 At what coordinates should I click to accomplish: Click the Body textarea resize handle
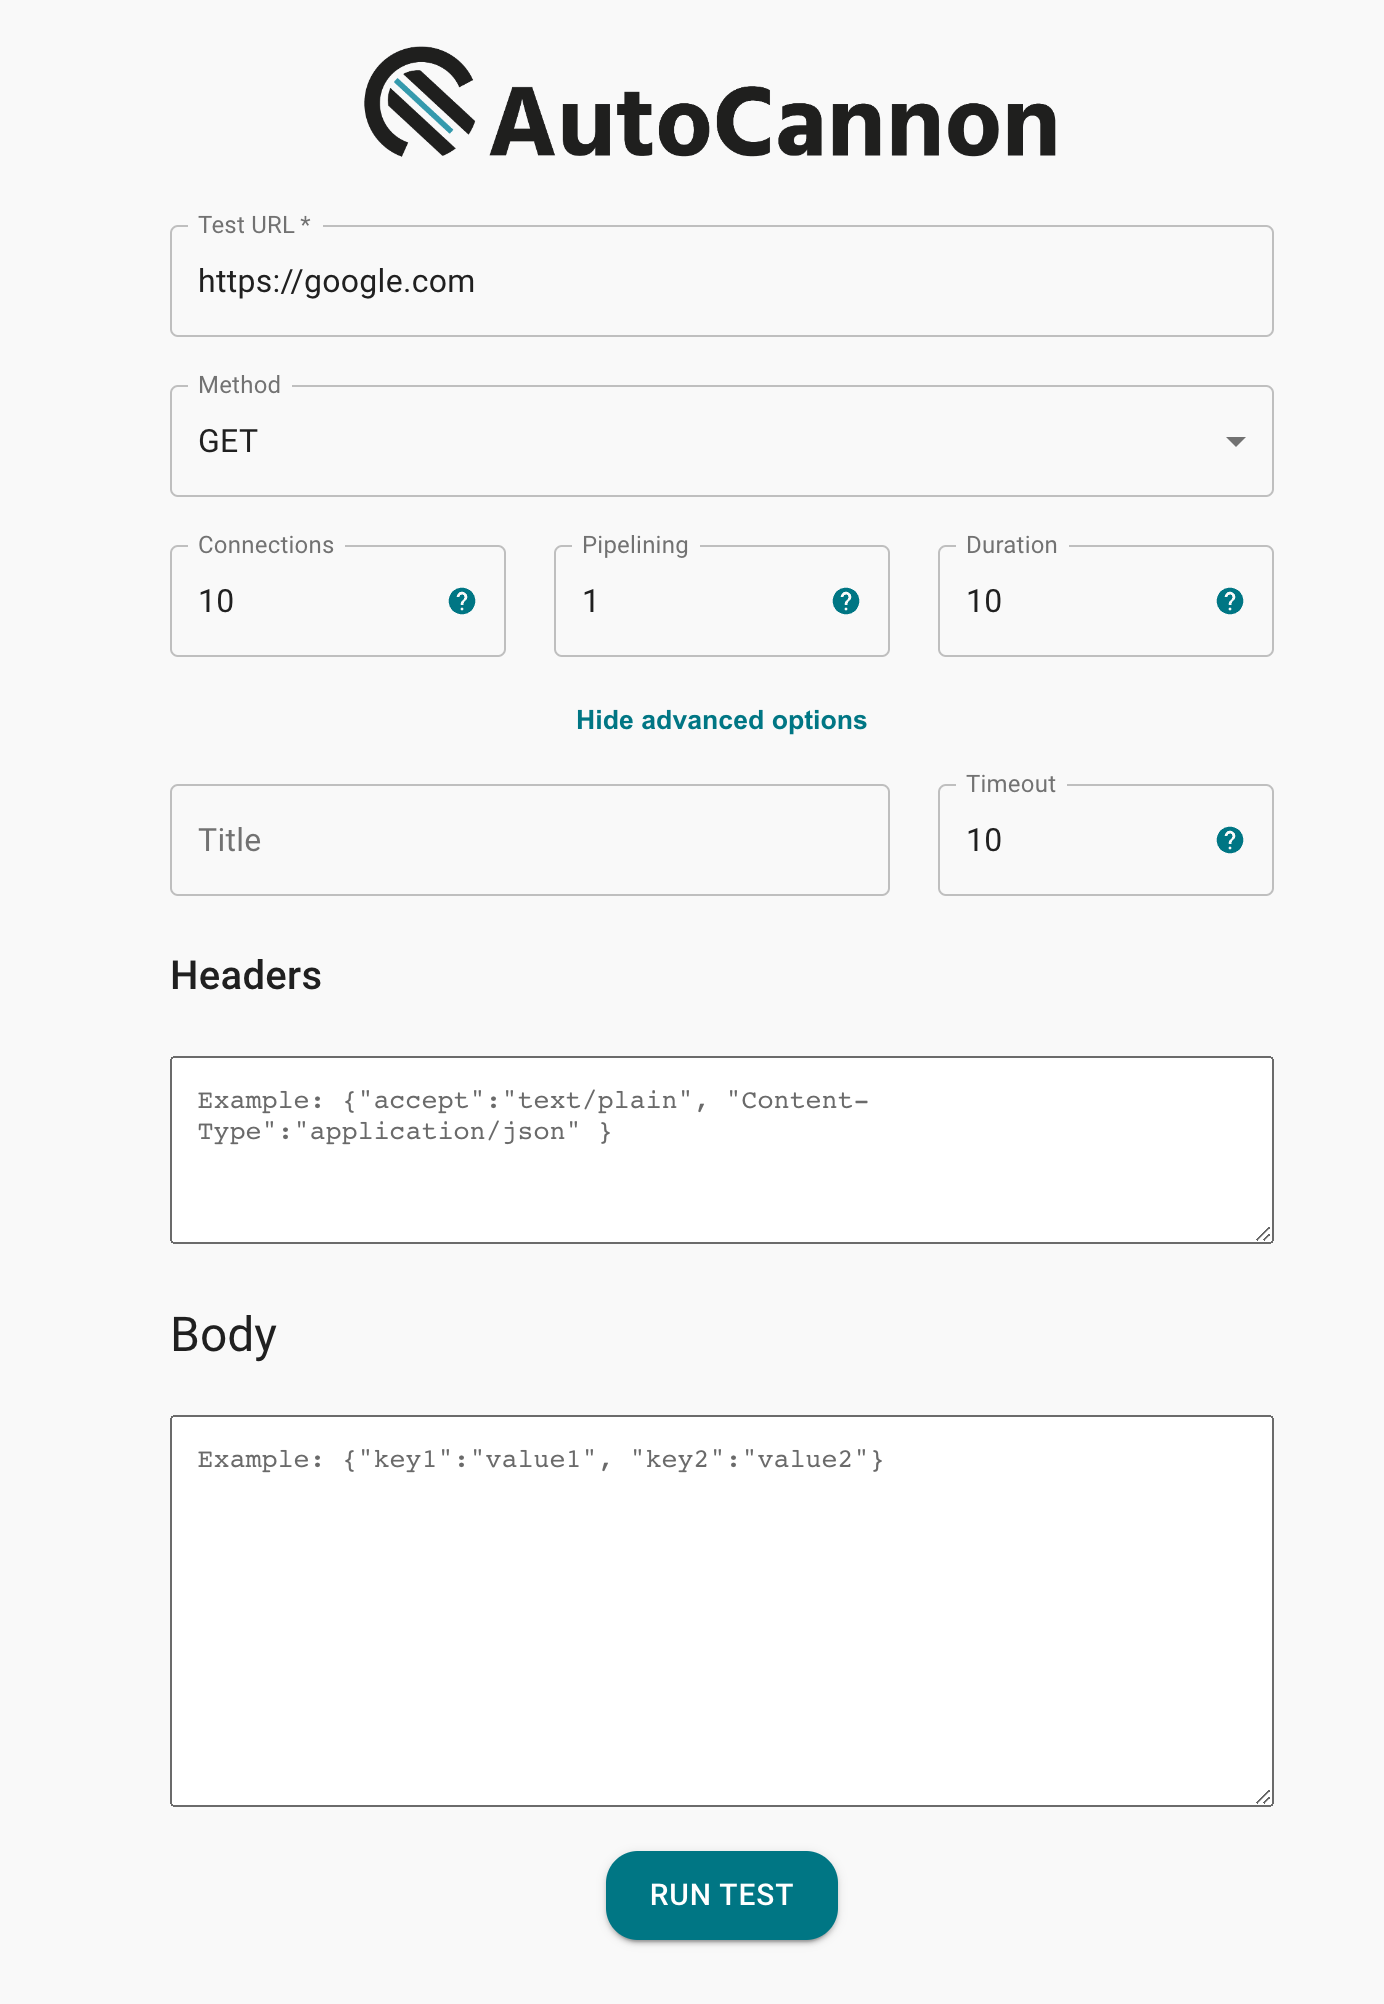[1264, 1797]
